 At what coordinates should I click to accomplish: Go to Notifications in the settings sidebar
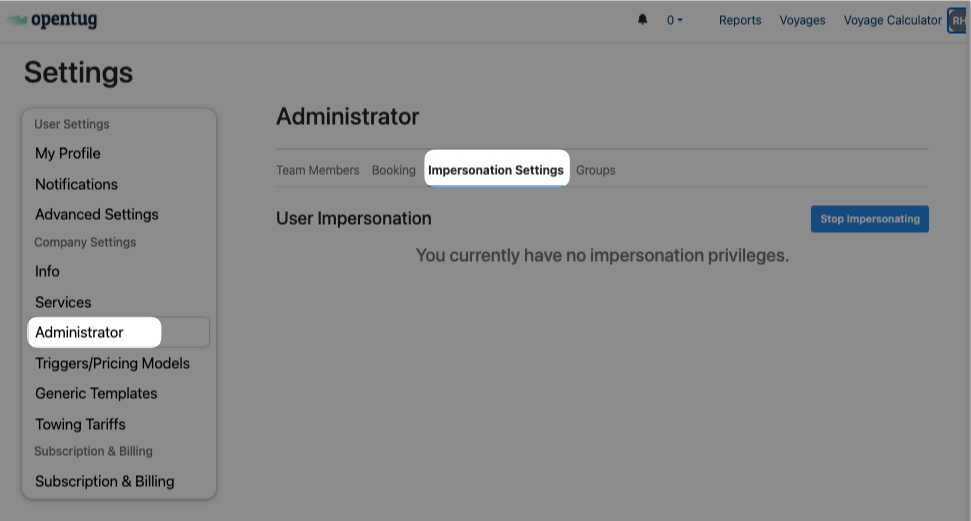coord(76,184)
